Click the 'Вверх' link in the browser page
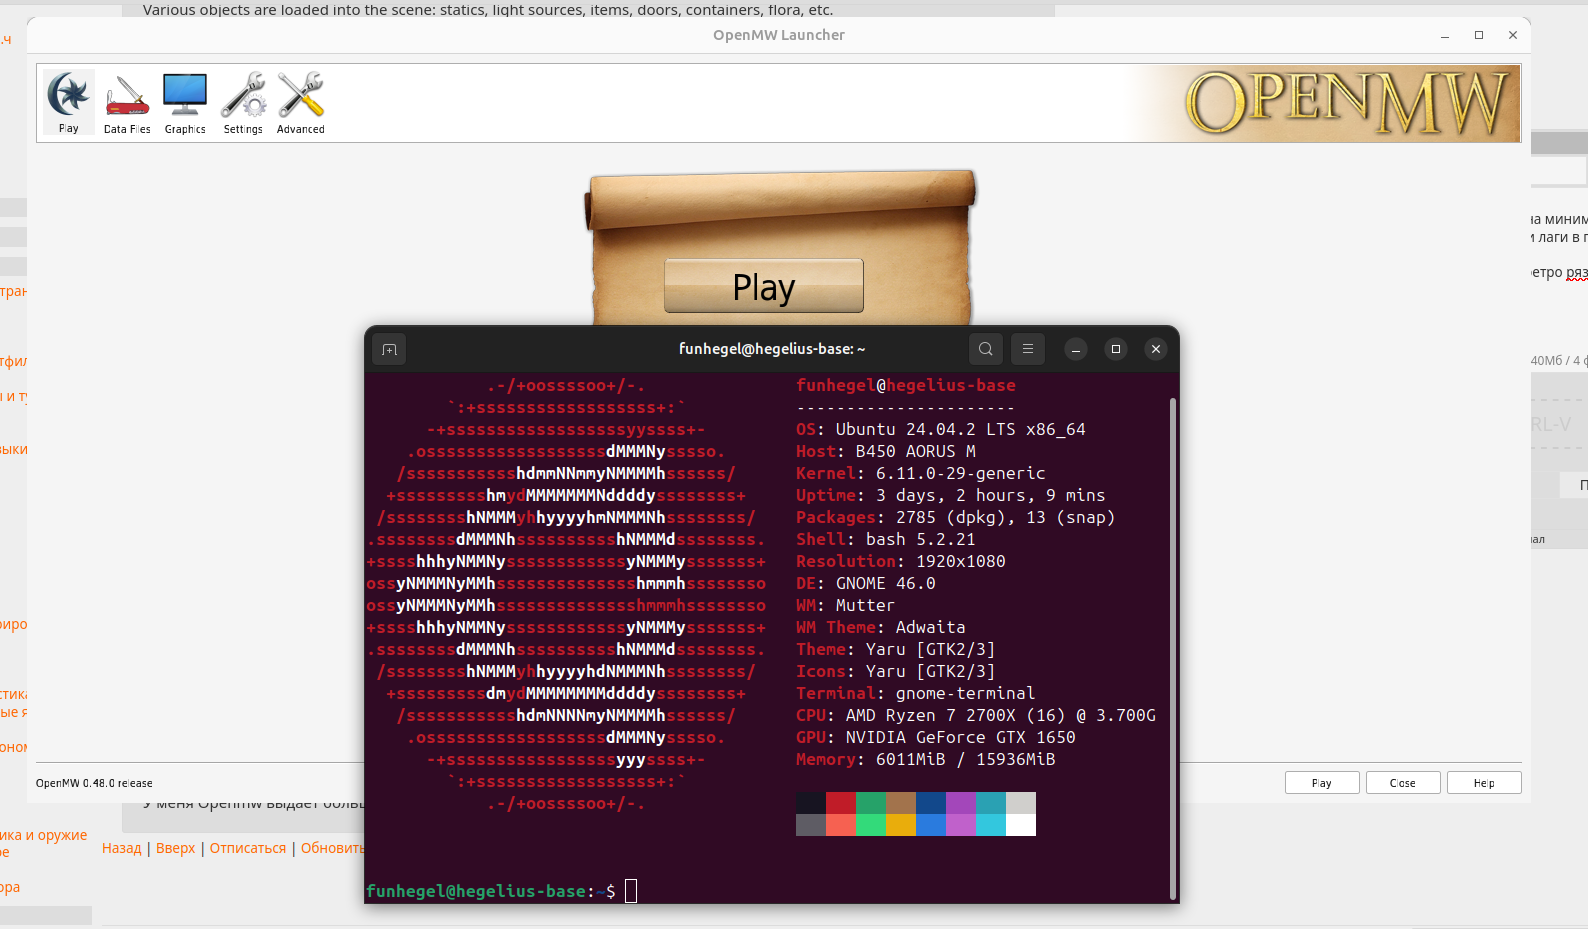The height and width of the screenshot is (929, 1588). 176,848
